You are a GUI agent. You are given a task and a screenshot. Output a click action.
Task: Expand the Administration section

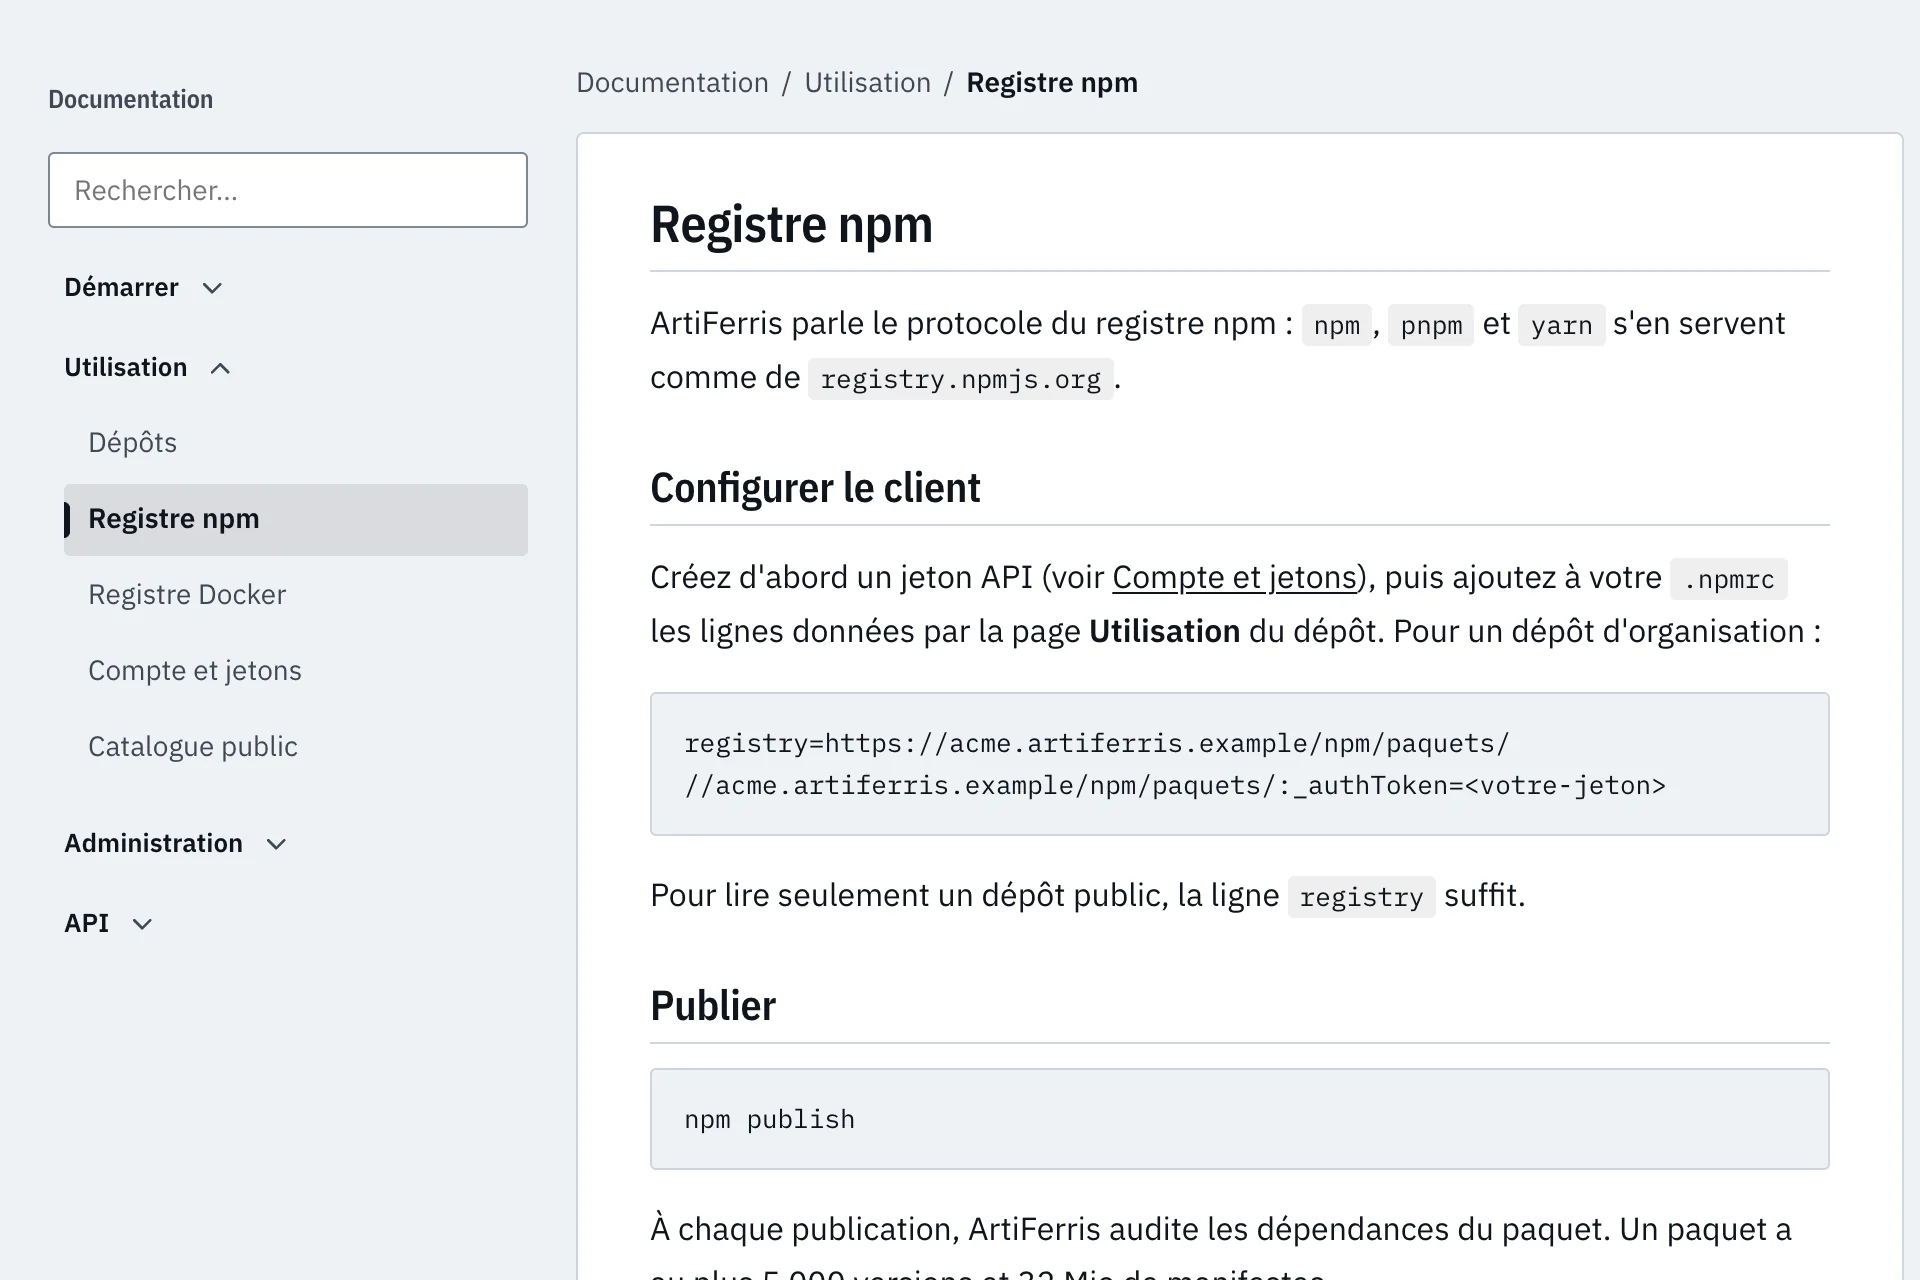click(176, 844)
